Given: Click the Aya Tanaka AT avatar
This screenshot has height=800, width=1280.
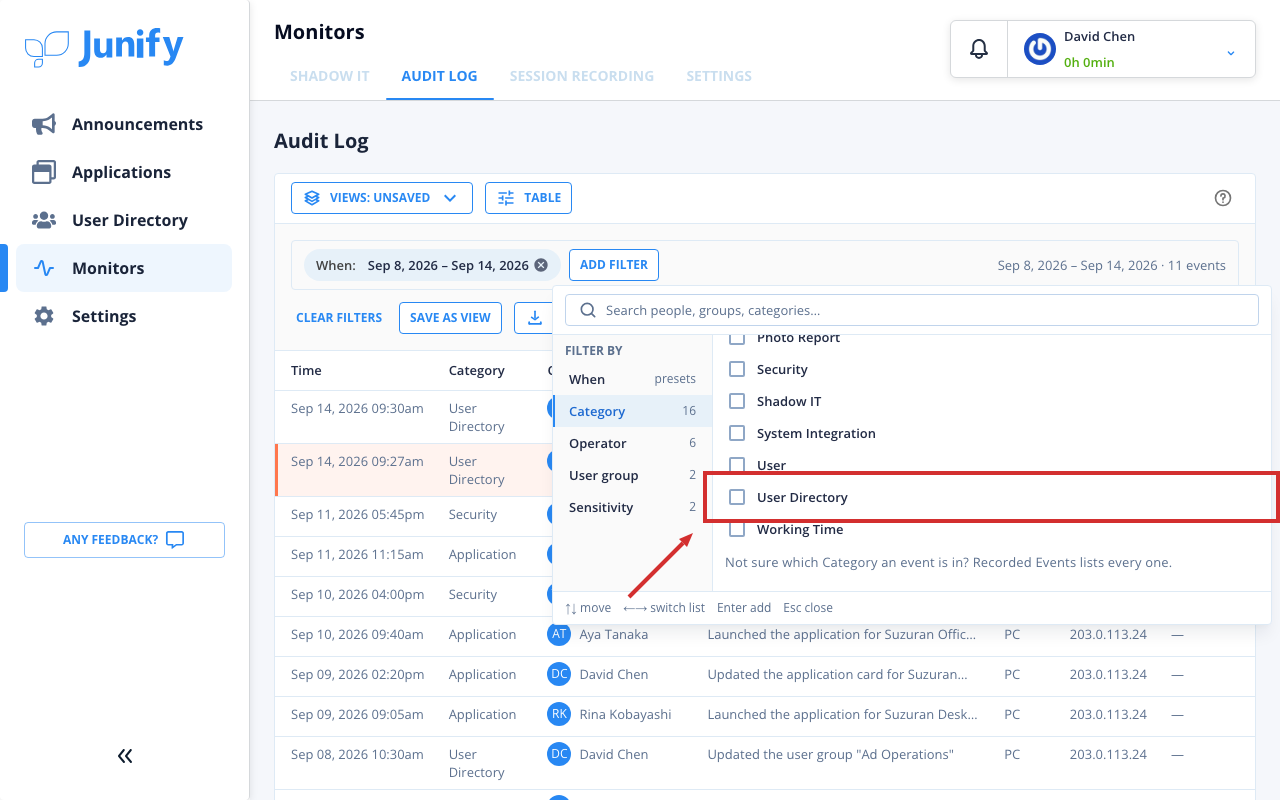Looking at the screenshot, I should 559,634.
